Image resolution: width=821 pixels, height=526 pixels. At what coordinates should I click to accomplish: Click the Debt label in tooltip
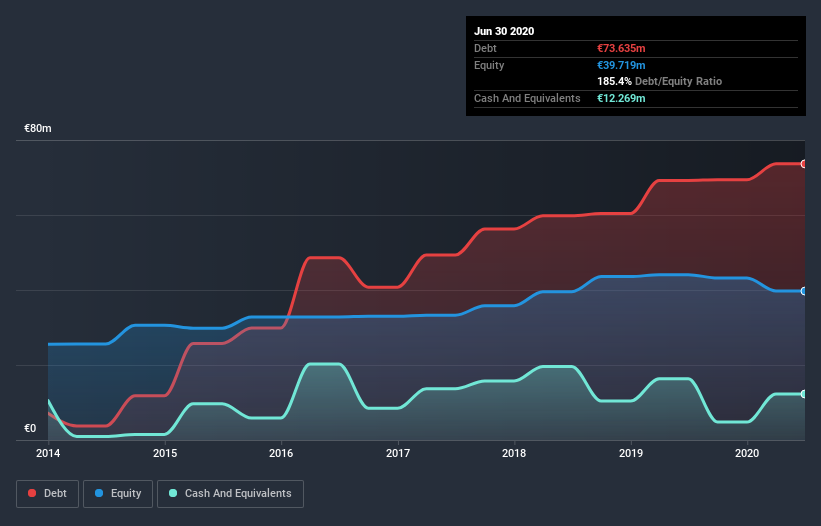point(485,49)
